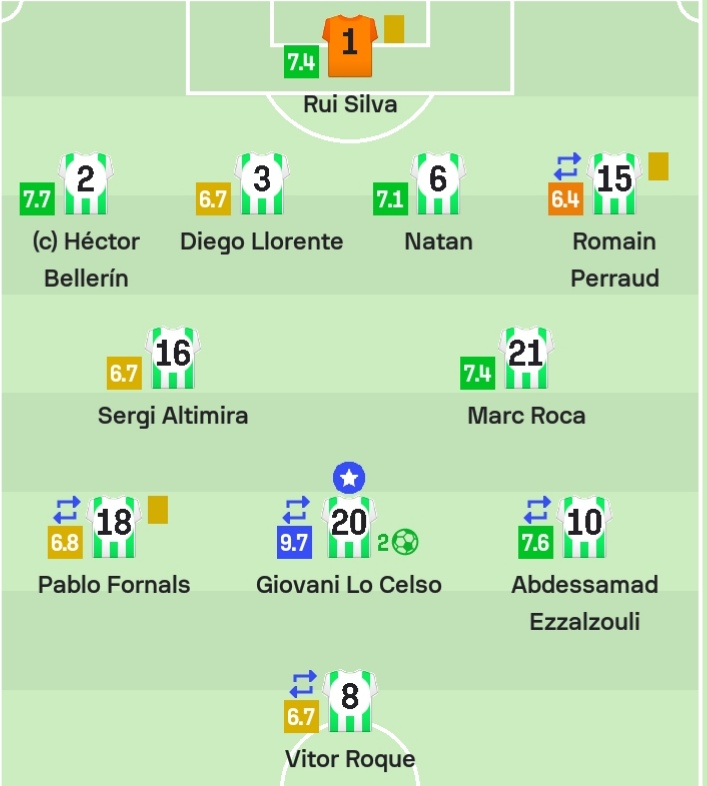Click Vitor Roque's substitution arrows icon
Viewport: 707px width, 786px height.
303,684
